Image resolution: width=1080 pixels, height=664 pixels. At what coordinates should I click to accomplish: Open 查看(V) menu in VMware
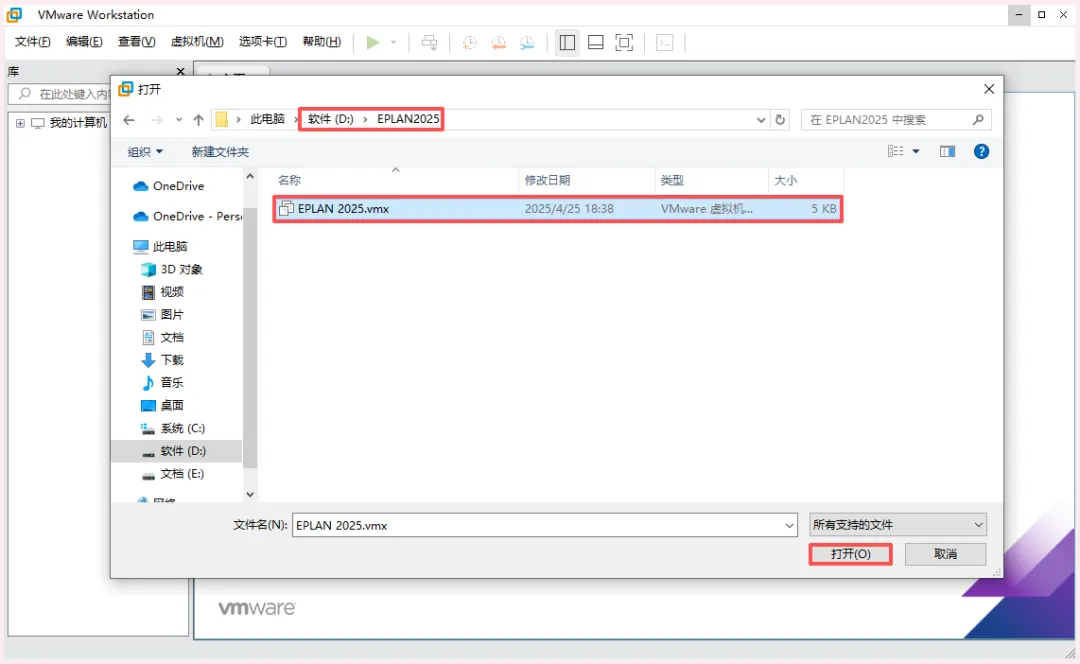[x=136, y=42]
